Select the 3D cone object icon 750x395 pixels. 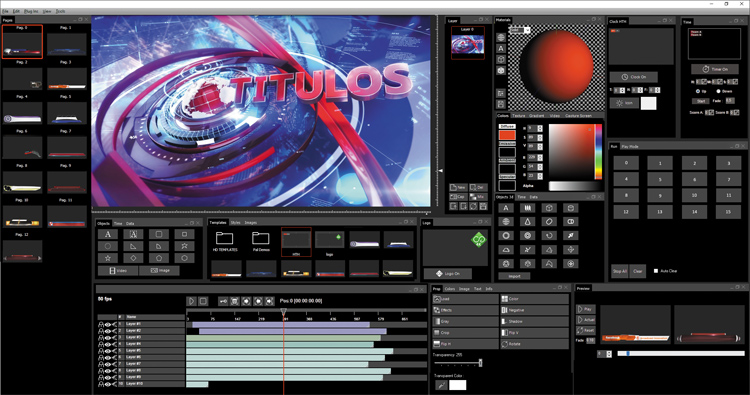click(x=527, y=222)
